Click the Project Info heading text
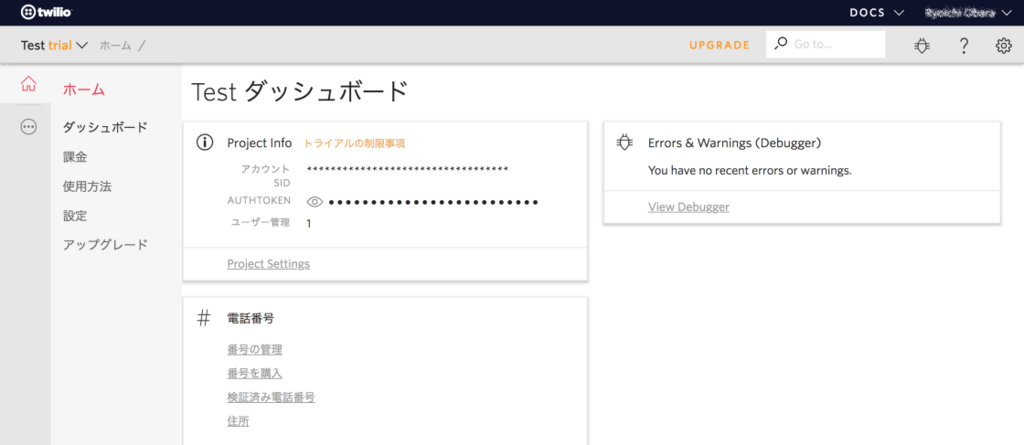The image size is (1024, 445). pos(259,142)
